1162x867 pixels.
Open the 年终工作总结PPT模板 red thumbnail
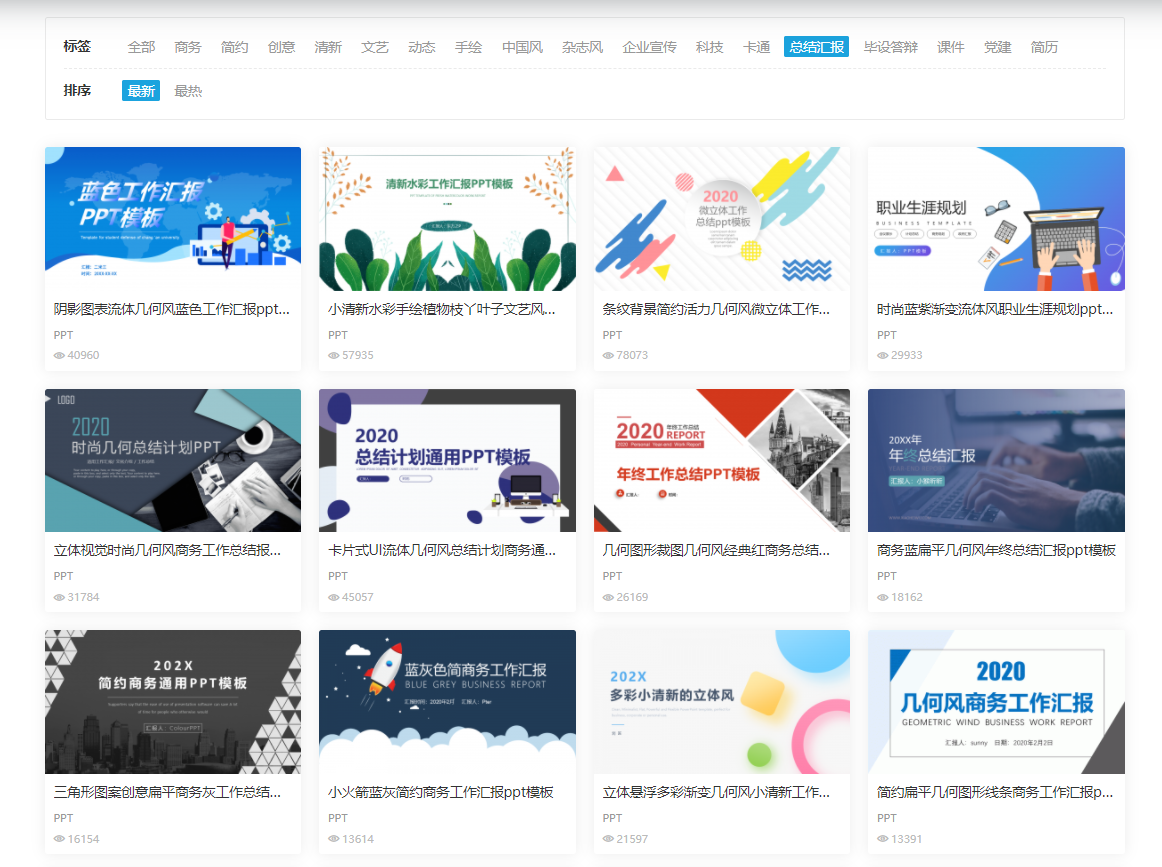point(722,460)
